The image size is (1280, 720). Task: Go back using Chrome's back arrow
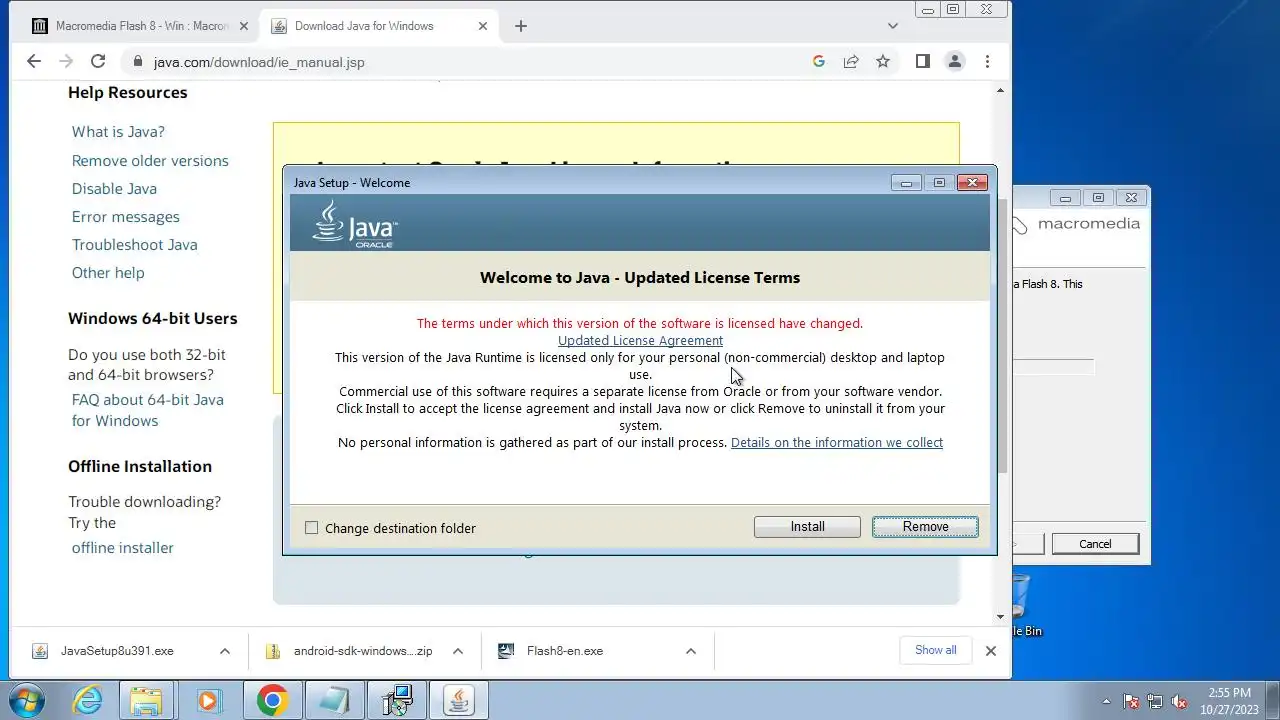(x=34, y=62)
